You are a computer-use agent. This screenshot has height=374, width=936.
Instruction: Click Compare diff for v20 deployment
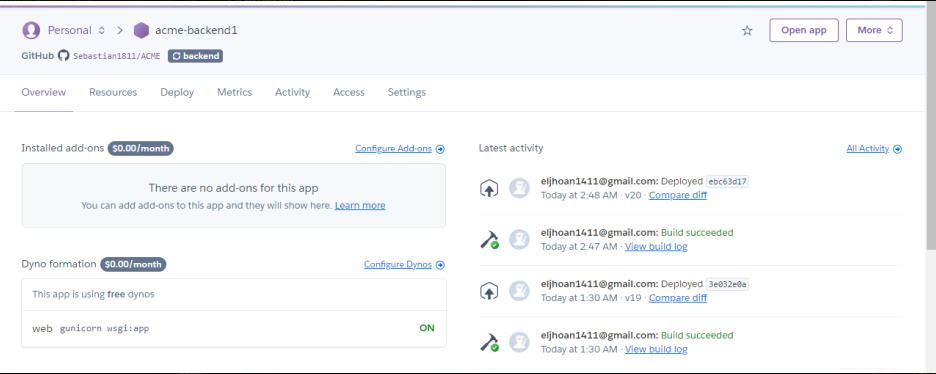[678, 195]
